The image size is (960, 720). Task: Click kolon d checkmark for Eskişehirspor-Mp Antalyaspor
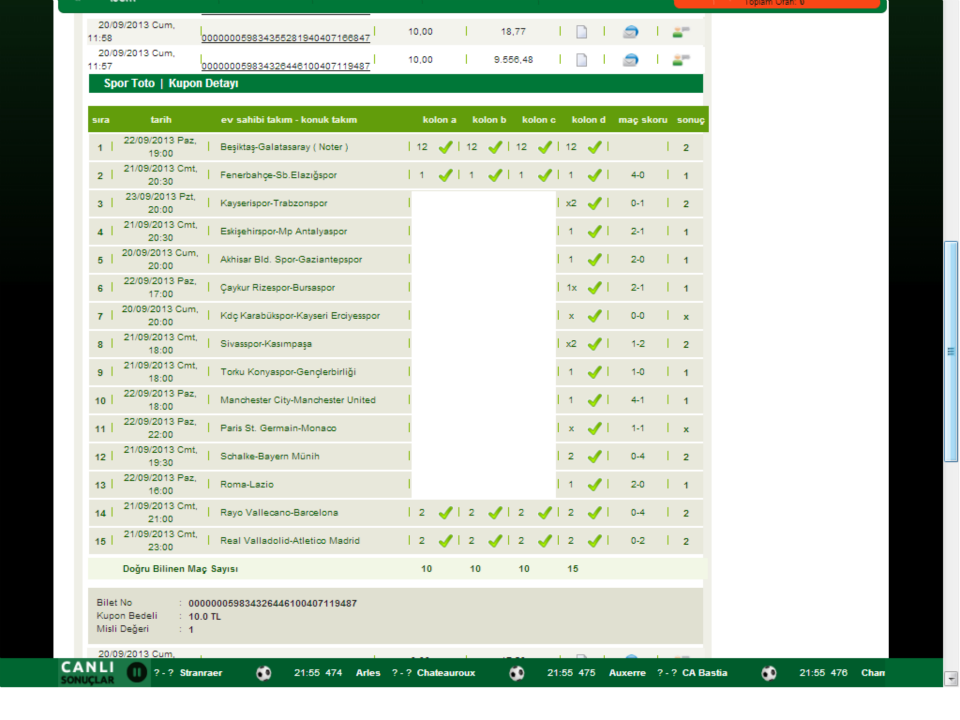594,231
